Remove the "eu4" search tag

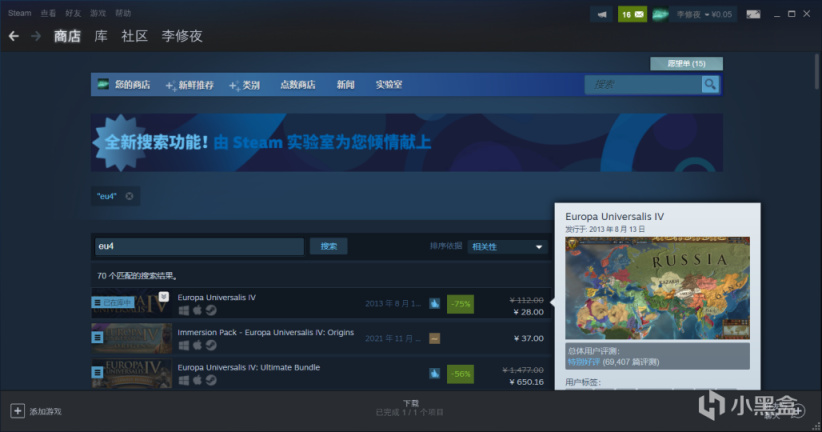click(129, 196)
